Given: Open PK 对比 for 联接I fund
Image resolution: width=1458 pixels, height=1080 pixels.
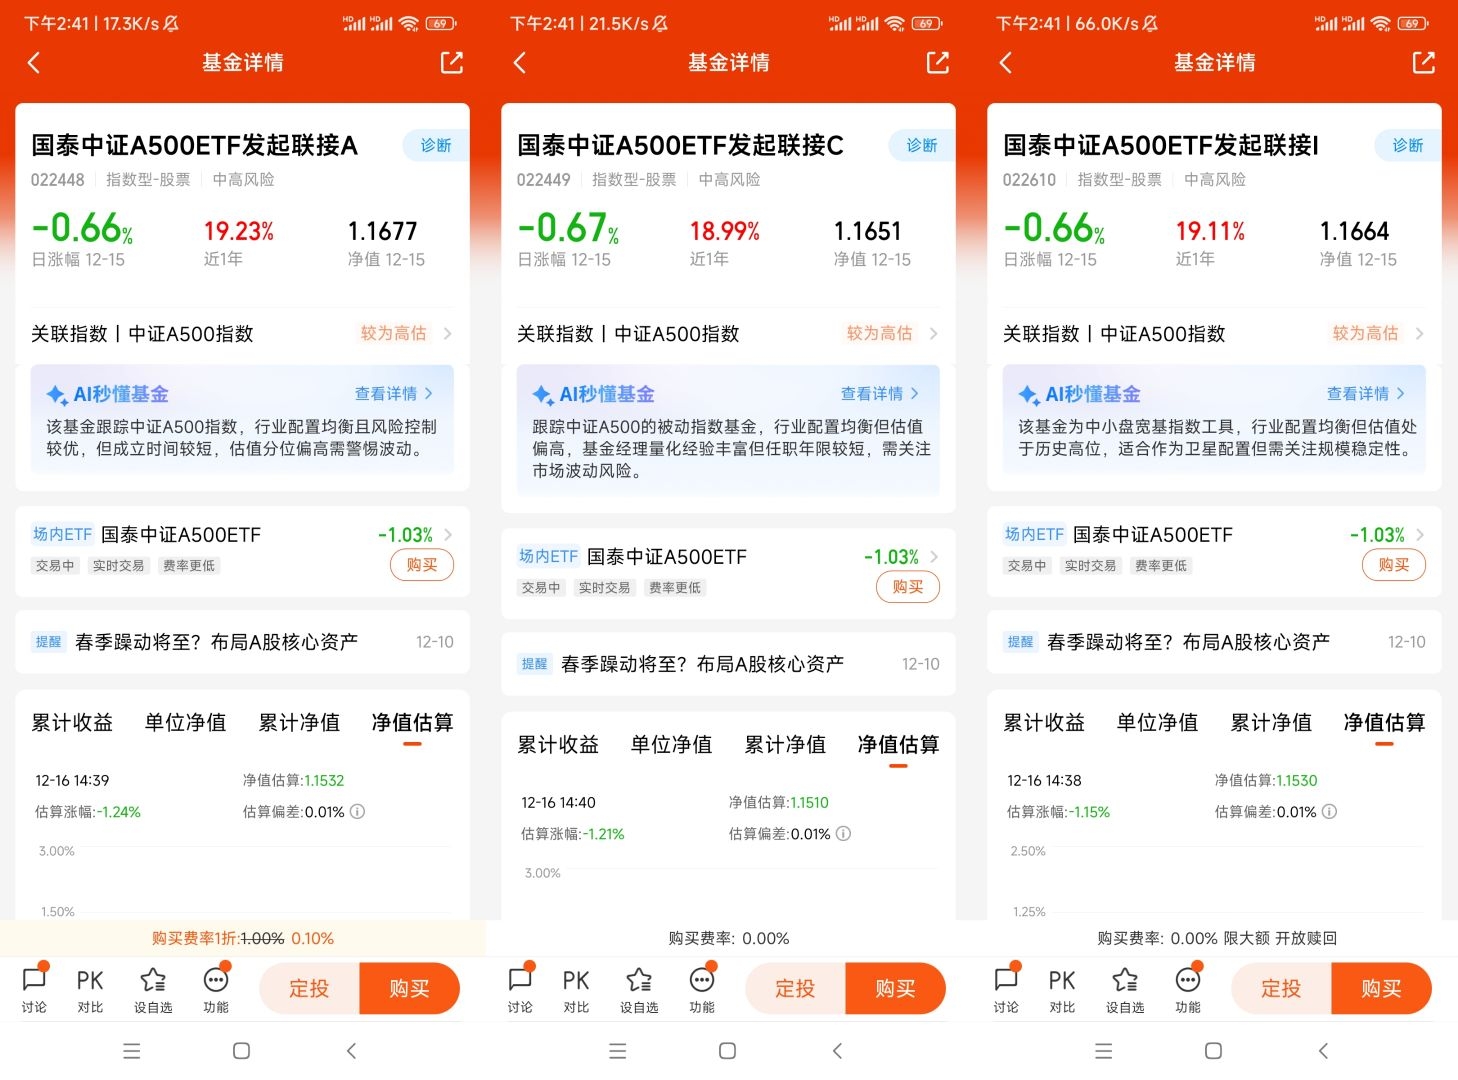Looking at the screenshot, I should coord(1062,989).
